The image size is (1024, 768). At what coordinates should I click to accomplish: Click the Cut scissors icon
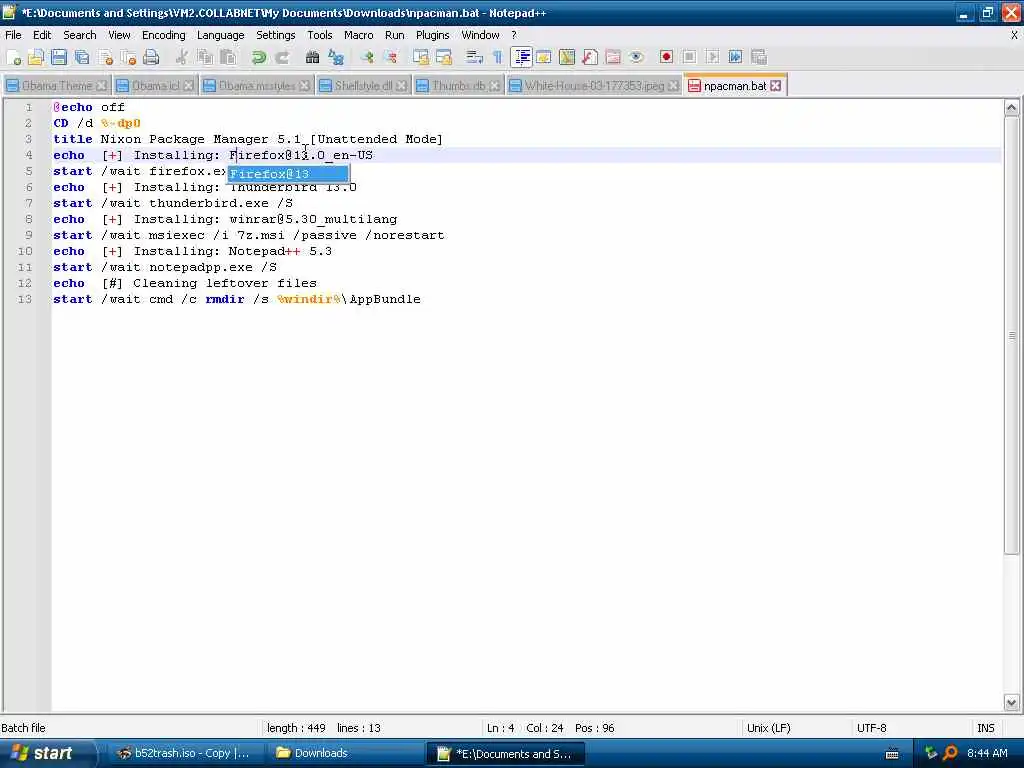pos(182,57)
